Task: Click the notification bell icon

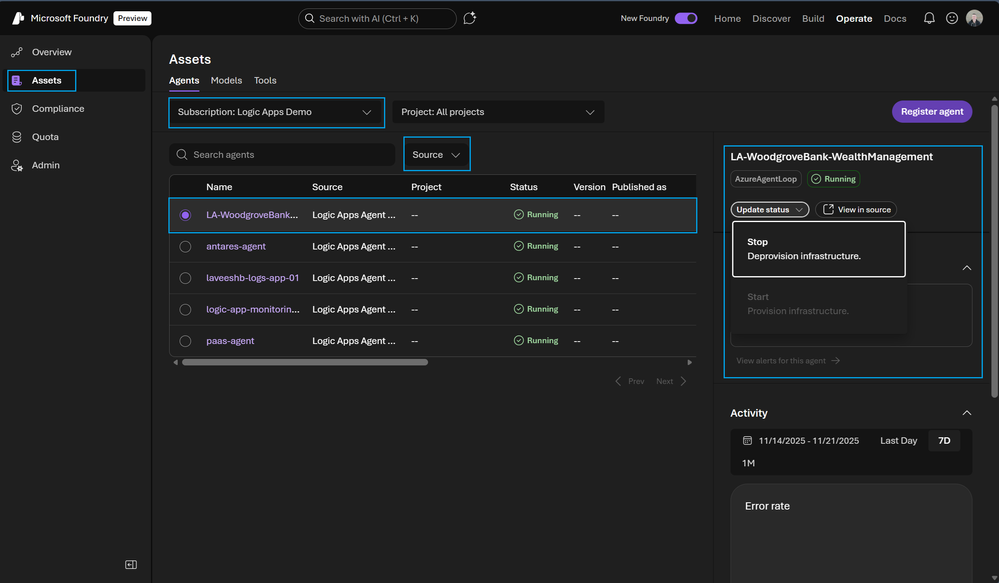Action: click(929, 18)
